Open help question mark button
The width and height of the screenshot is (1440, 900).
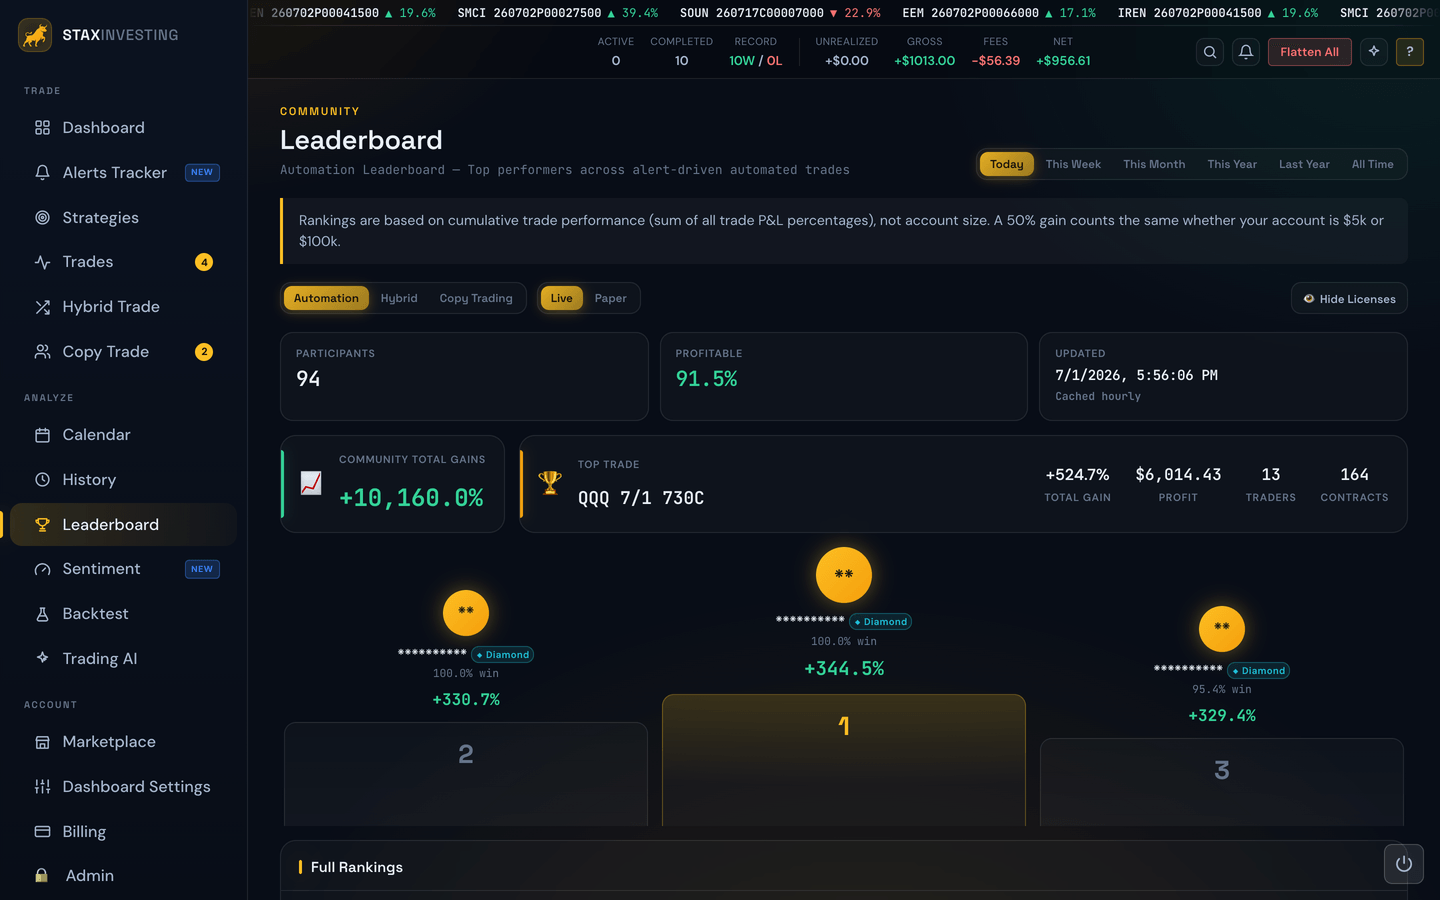point(1410,52)
